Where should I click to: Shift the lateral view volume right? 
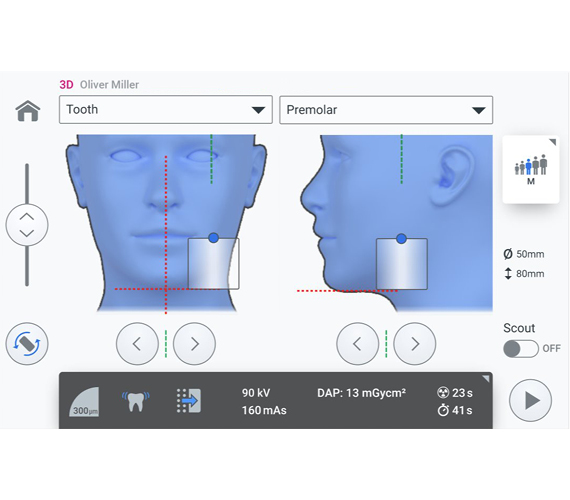[415, 344]
